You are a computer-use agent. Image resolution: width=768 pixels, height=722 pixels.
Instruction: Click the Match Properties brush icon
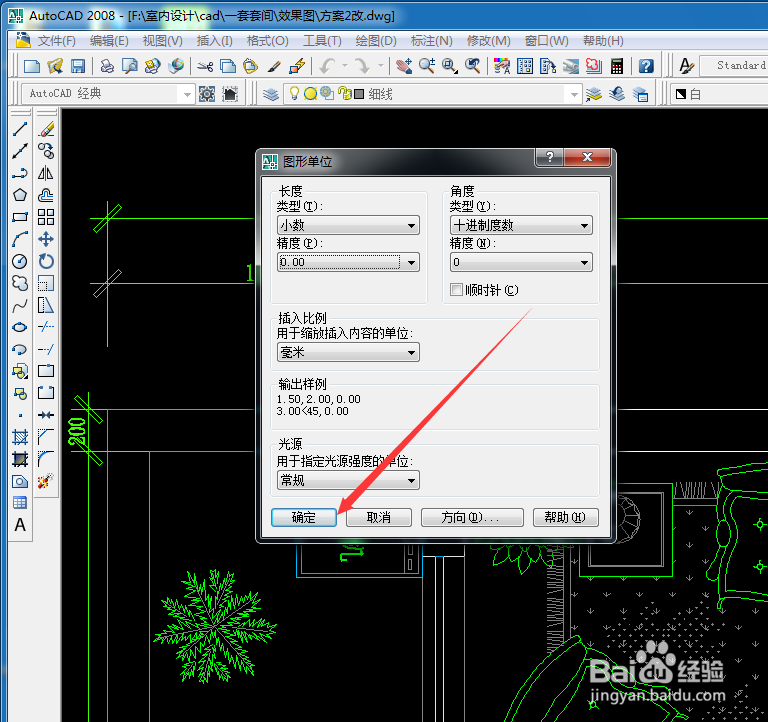click(274, 66)
